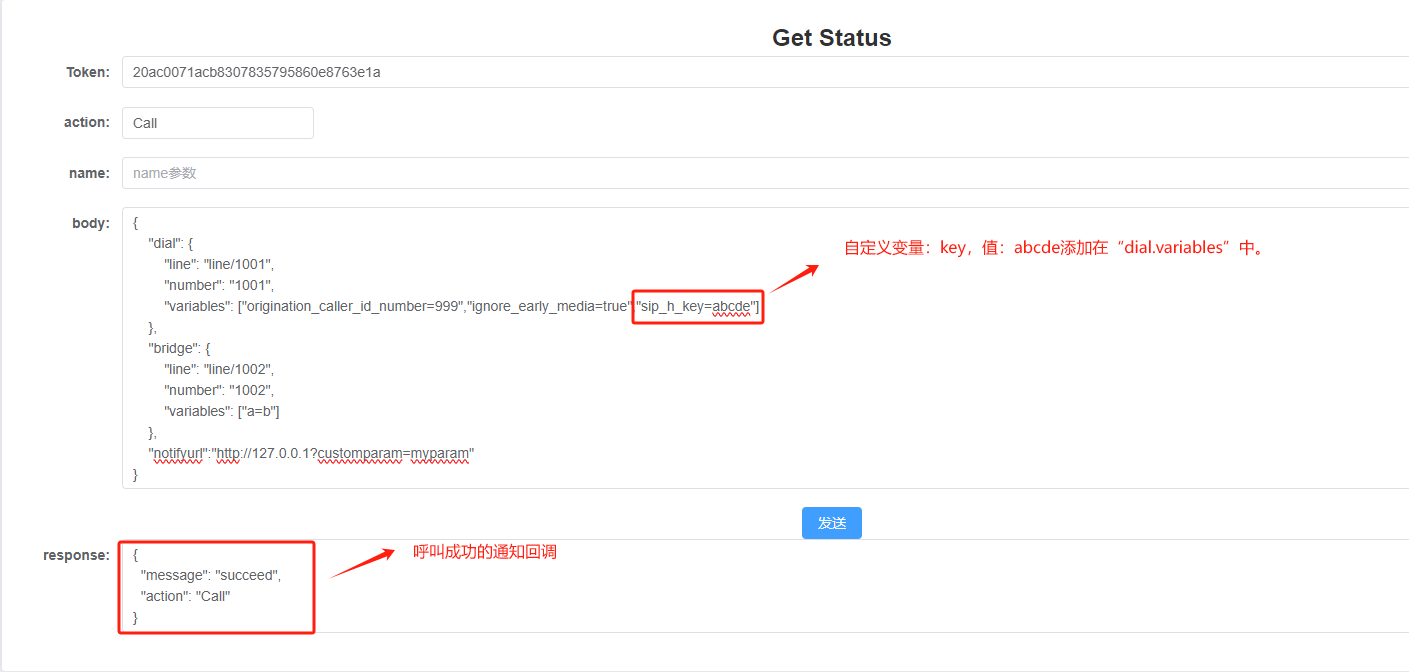Click the name: label
This screenshot has height=672, width=1409.
tap(89, 173)
